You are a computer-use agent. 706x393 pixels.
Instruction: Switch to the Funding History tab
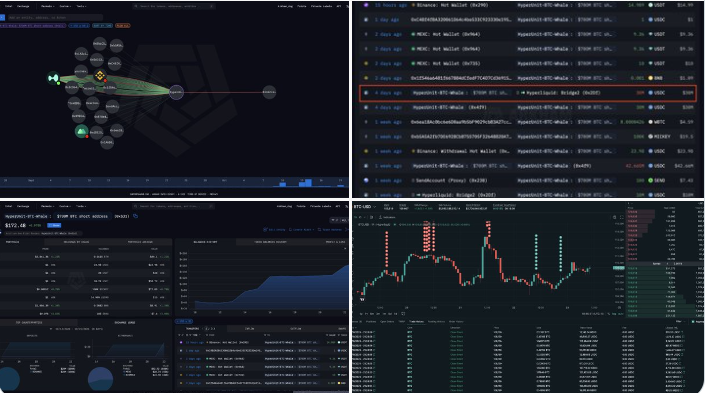[436, 321]
